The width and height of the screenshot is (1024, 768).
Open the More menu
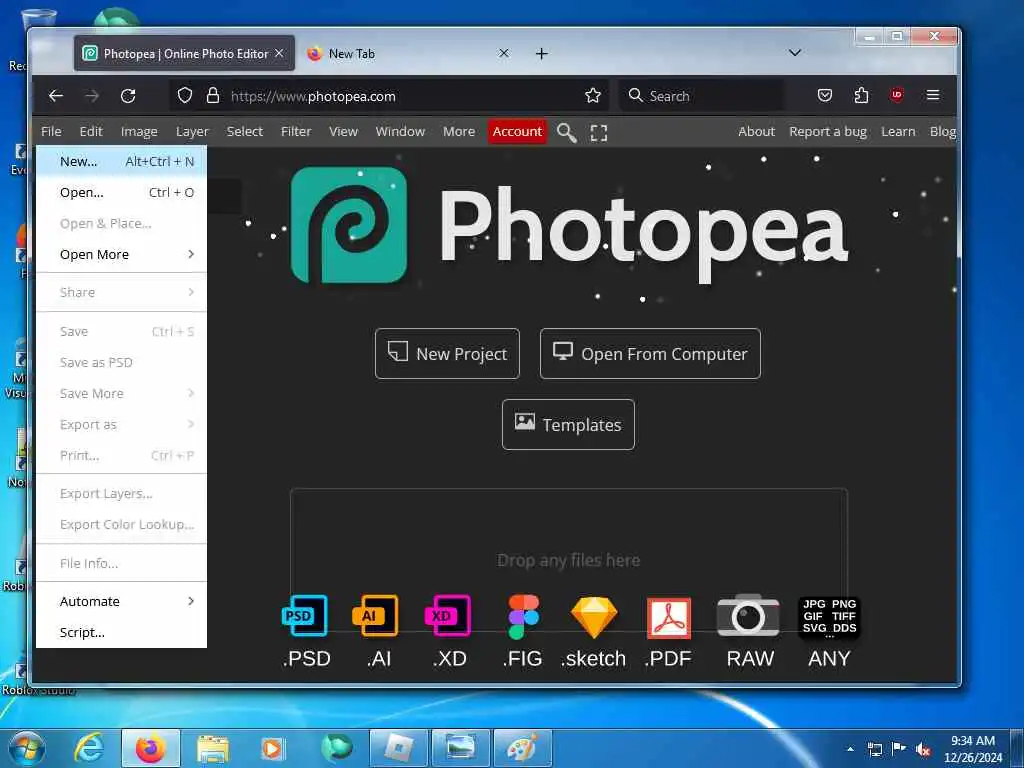pos(459,131)
